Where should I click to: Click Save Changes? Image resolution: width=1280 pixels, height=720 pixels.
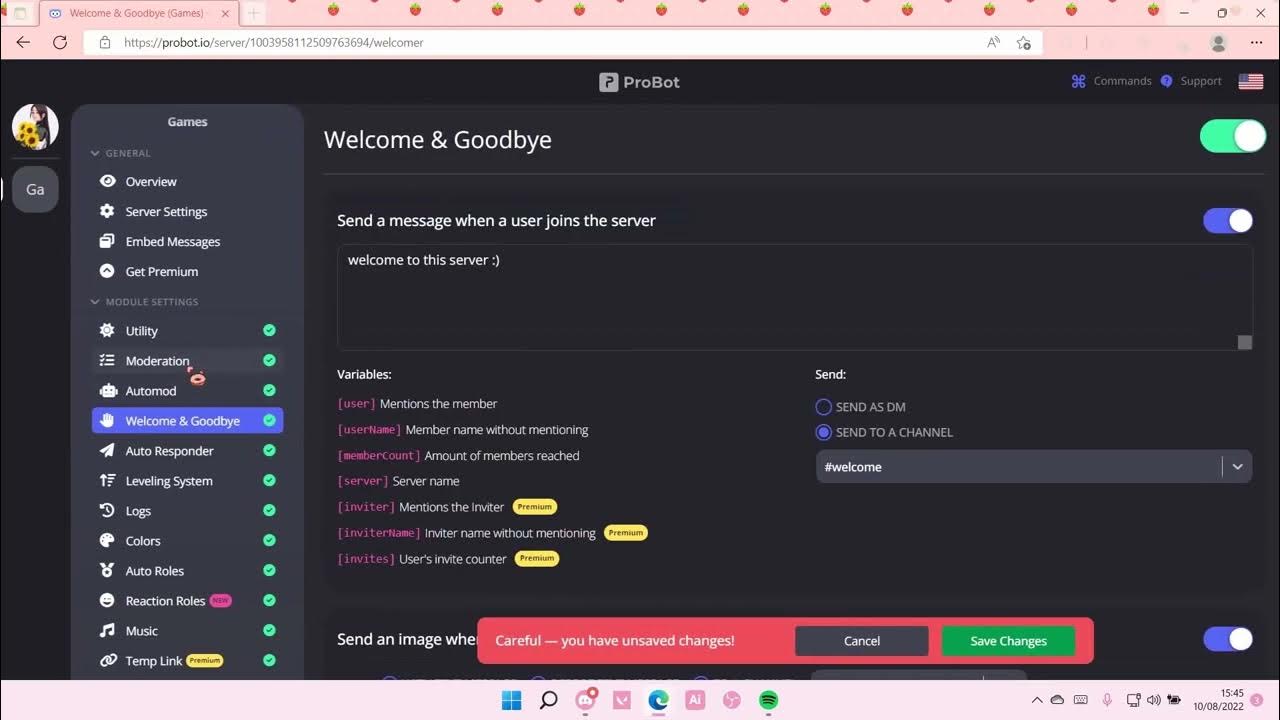pyautogui.click(x=1008, y=641)
